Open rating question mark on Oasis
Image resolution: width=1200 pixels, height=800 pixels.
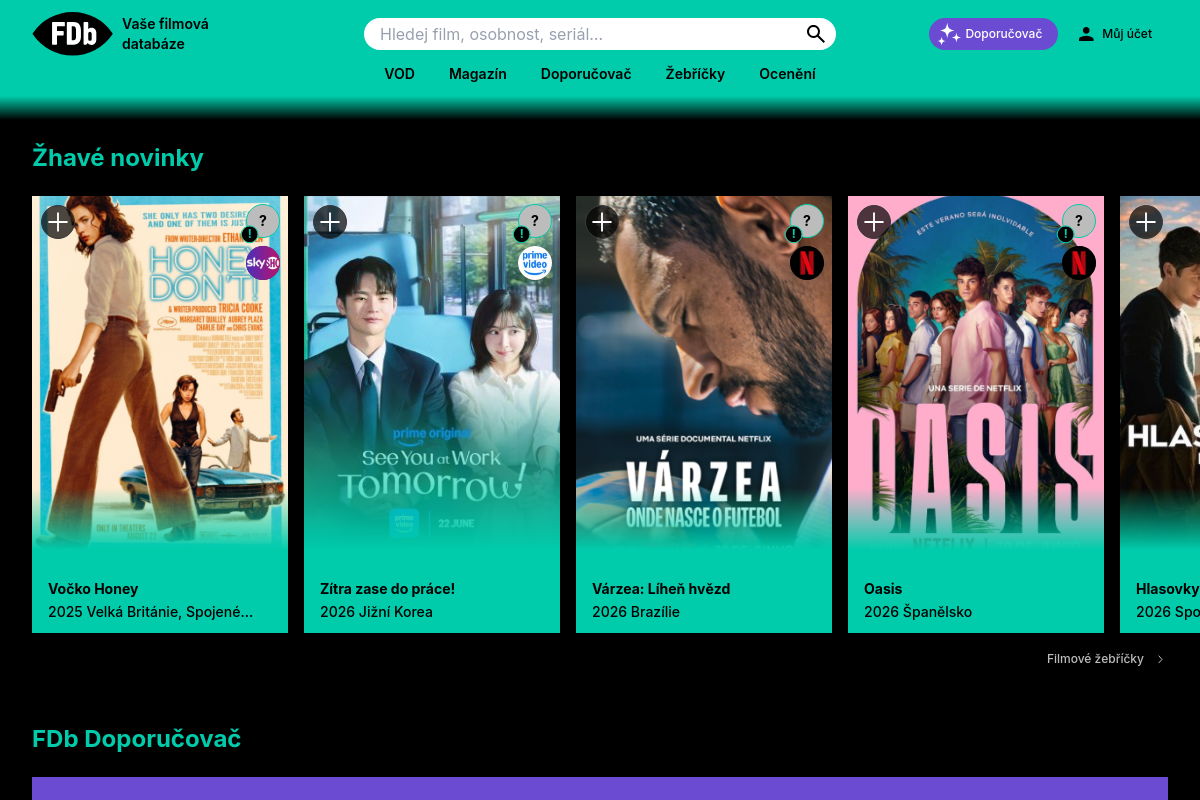click(x=1079, y=221)
